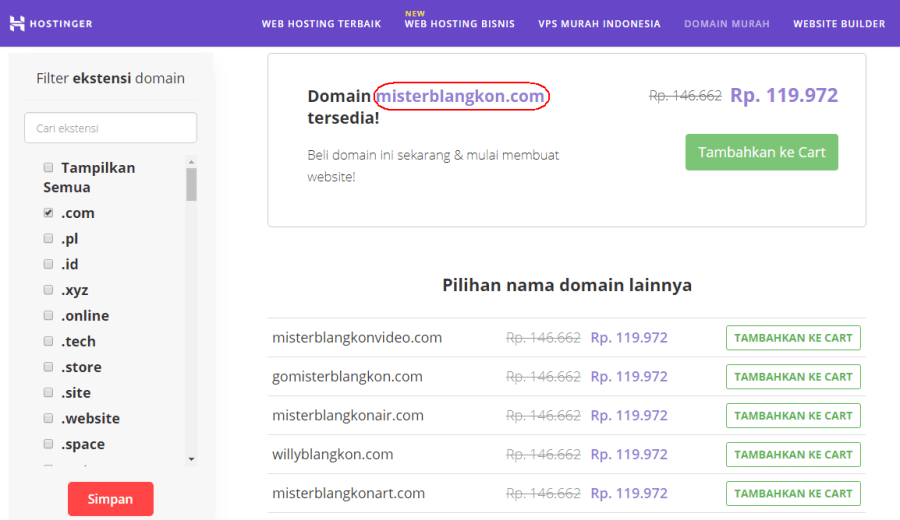This screenshot has height=520, width=900.
Task: Check the Tampilkan Semua checkbox
Action: pos(48,167)
